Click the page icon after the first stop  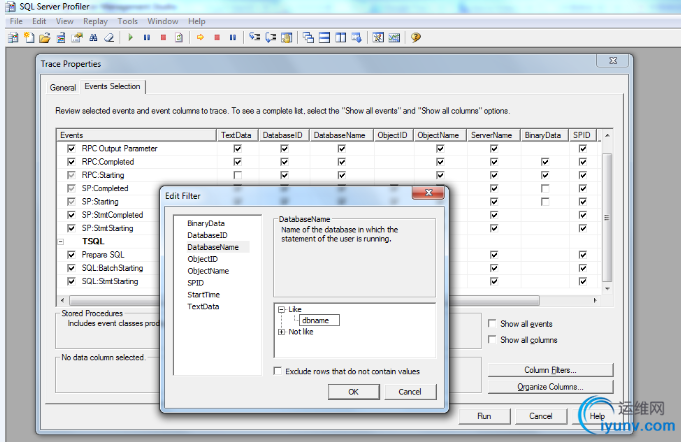click(179, 38)
